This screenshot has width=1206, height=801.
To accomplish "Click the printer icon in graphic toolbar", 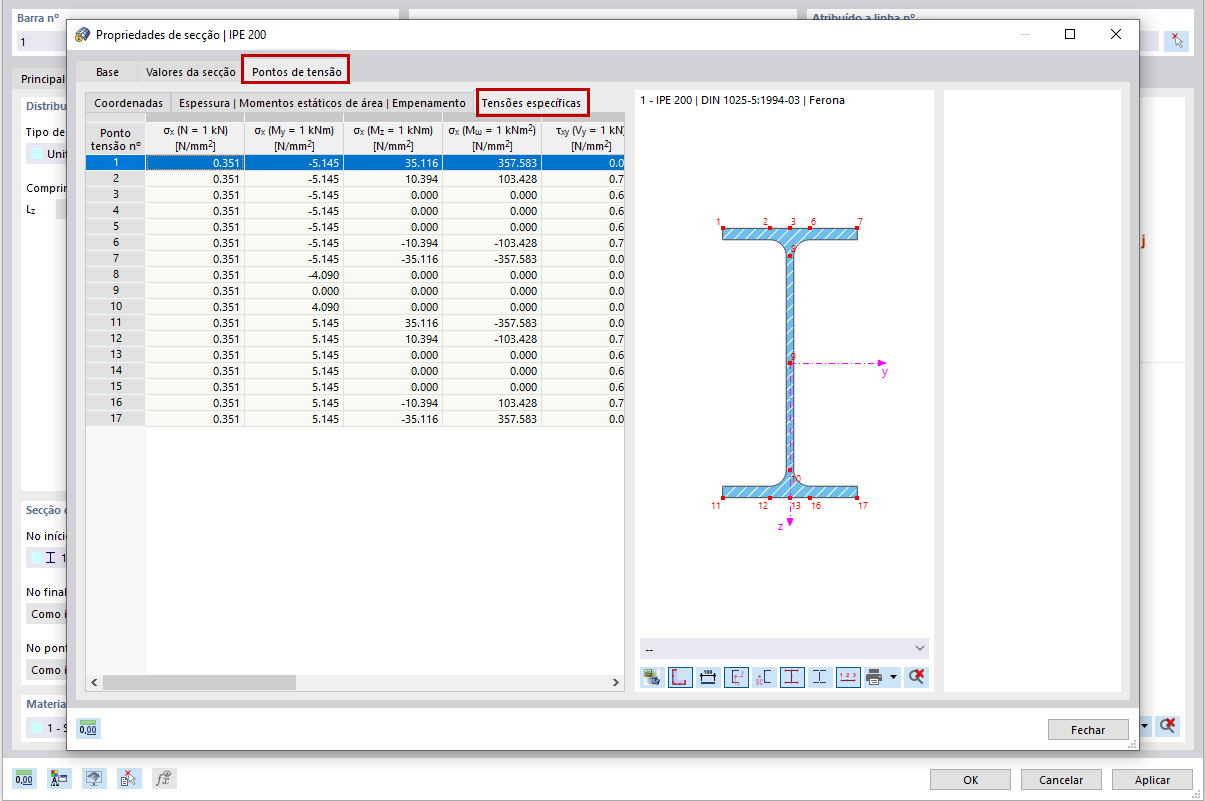I will pos(875,677).
